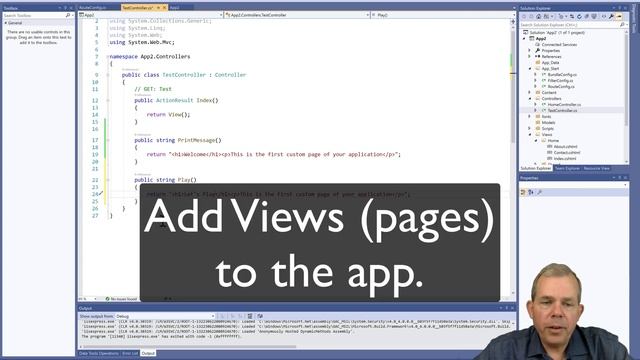The image size is (640, 360).
Task: Select Index.cshtml under Home
Action: pos(565,158)
